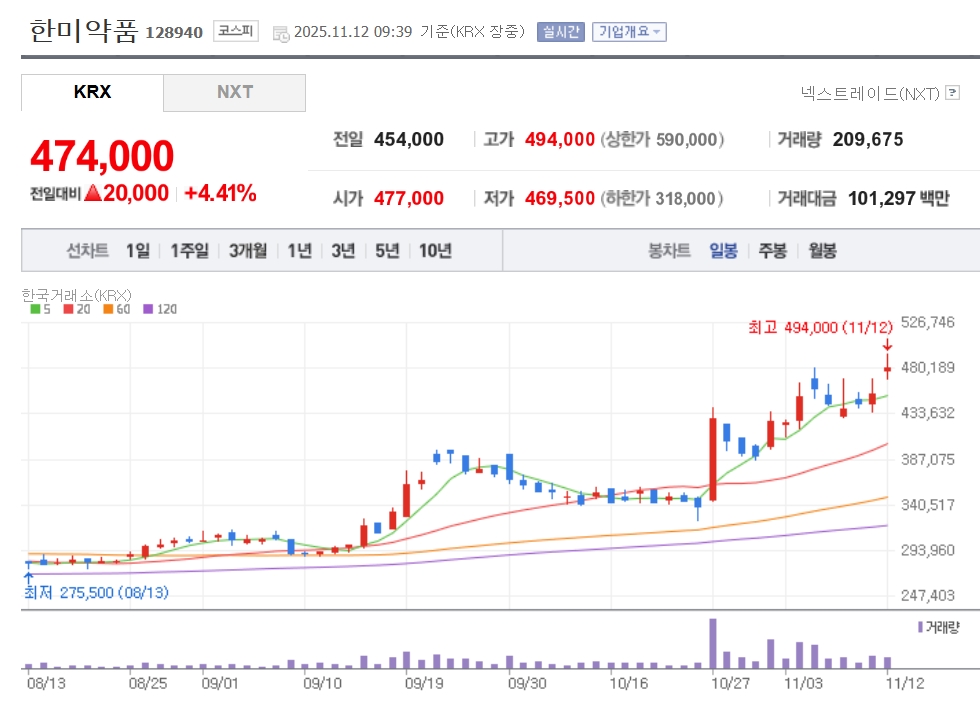Click the purple 거래량 legend marker

click(920, 627)
